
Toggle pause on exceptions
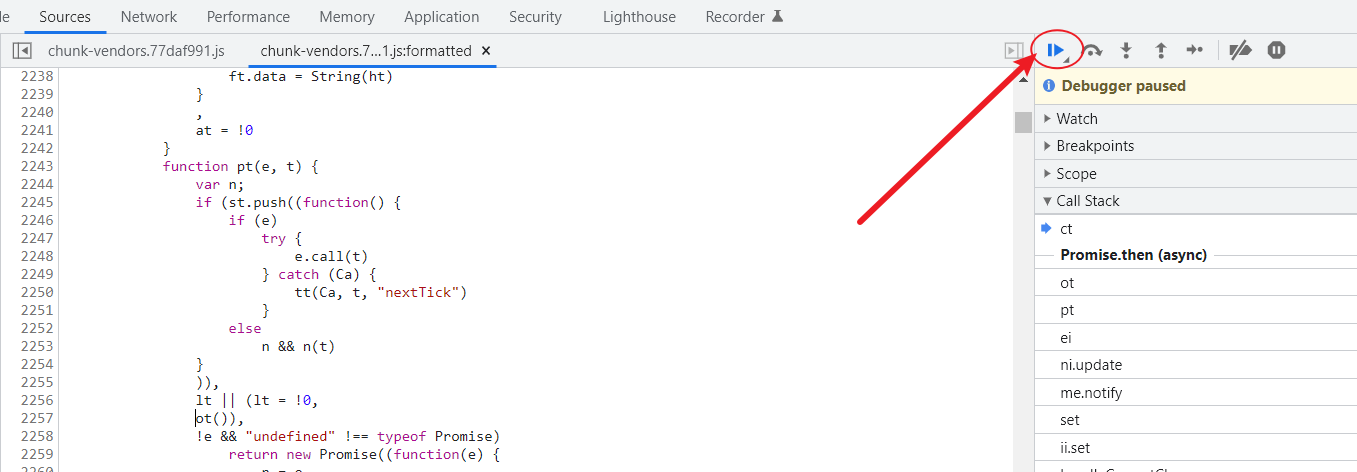click(x=1276, y=50)
